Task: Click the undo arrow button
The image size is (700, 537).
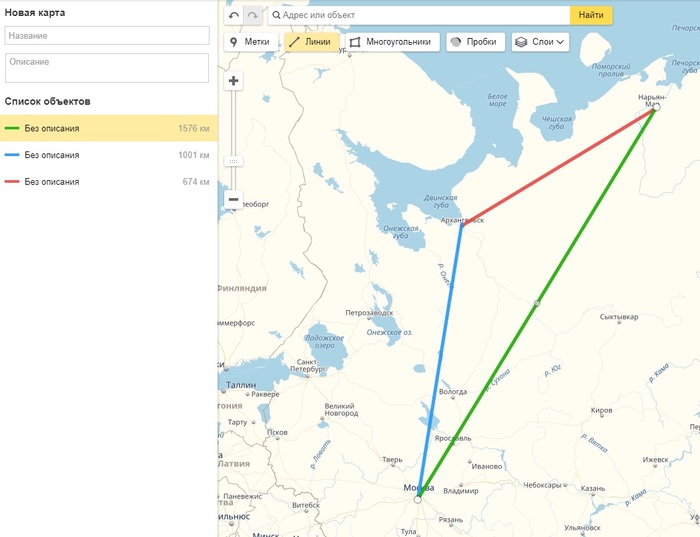Action: coord(234,15)
